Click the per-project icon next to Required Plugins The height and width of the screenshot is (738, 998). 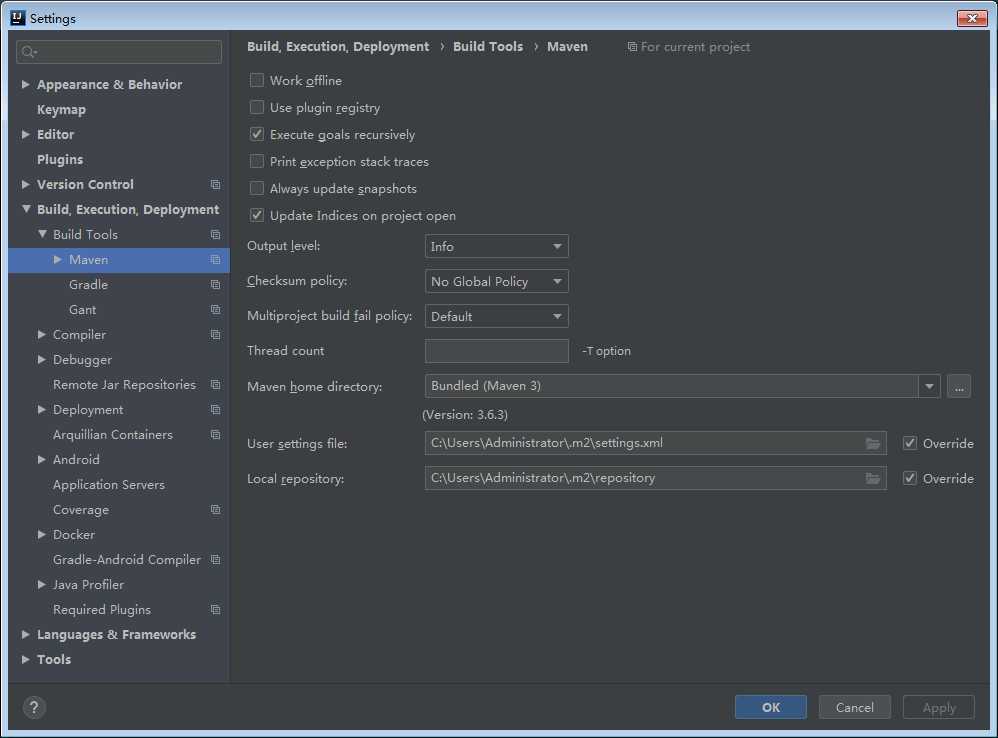click(216, 609)
